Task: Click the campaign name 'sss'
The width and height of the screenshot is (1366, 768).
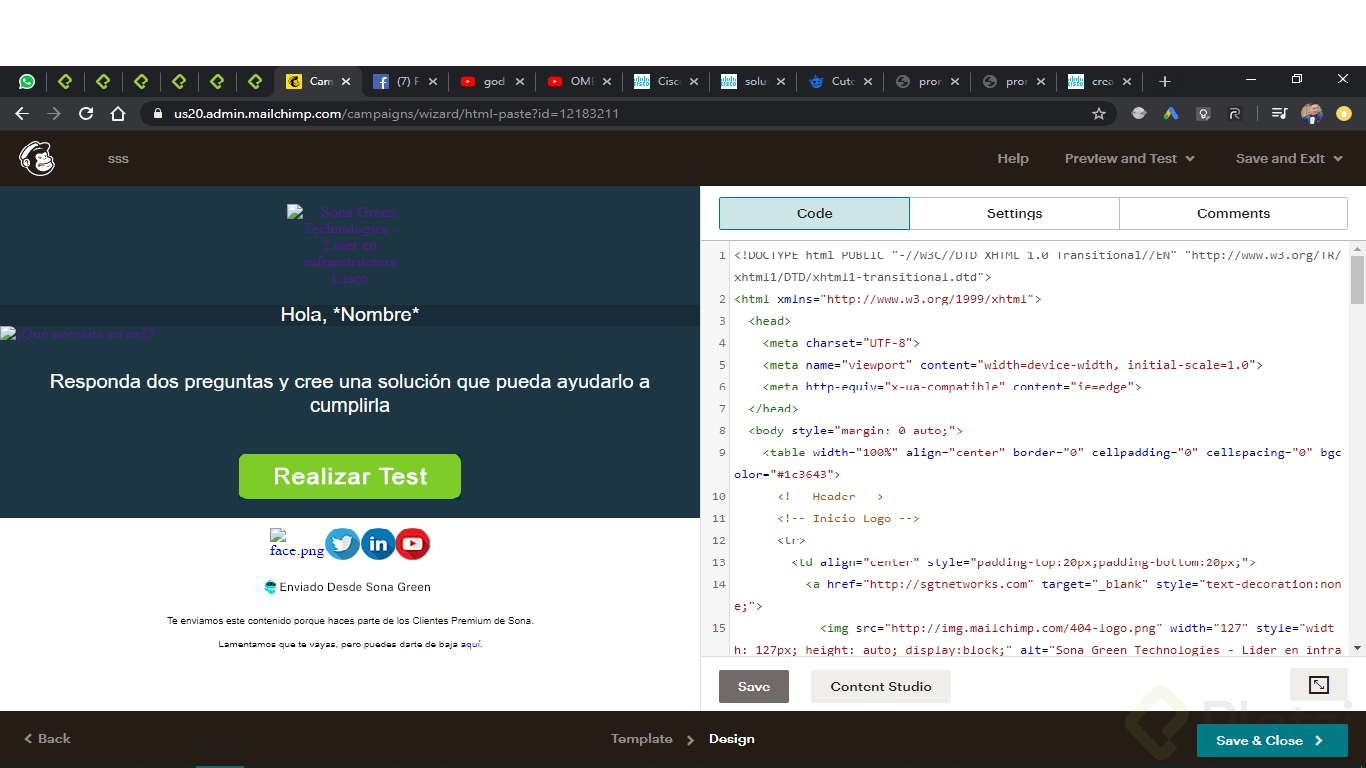Action: [118, 158]
